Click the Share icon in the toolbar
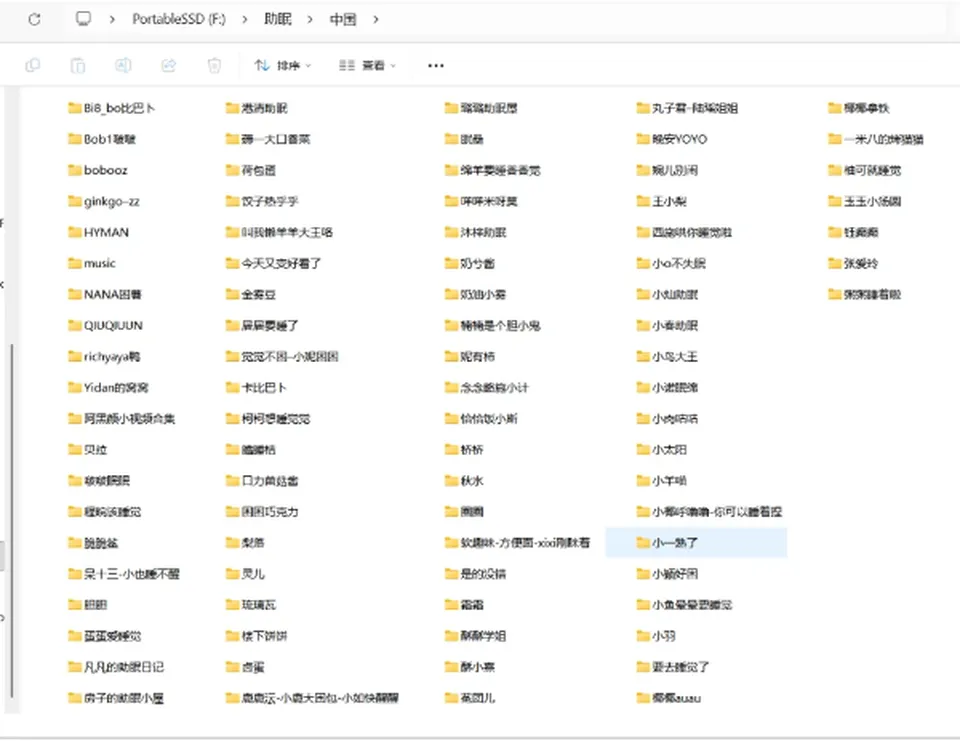 [x=168, y=65]
